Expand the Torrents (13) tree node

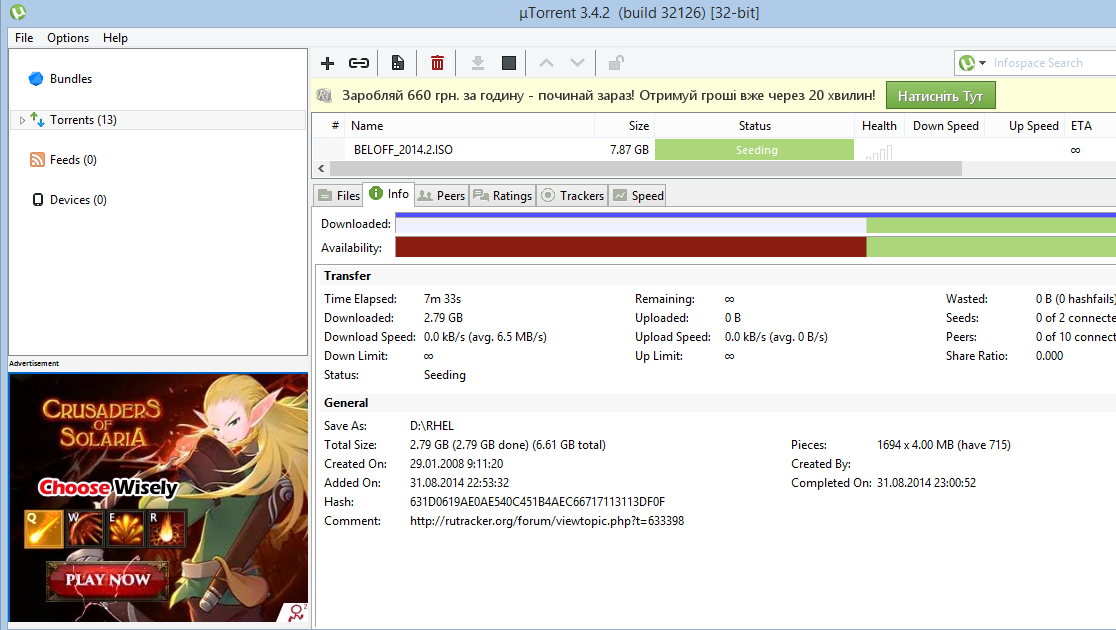tap(23, 120)
